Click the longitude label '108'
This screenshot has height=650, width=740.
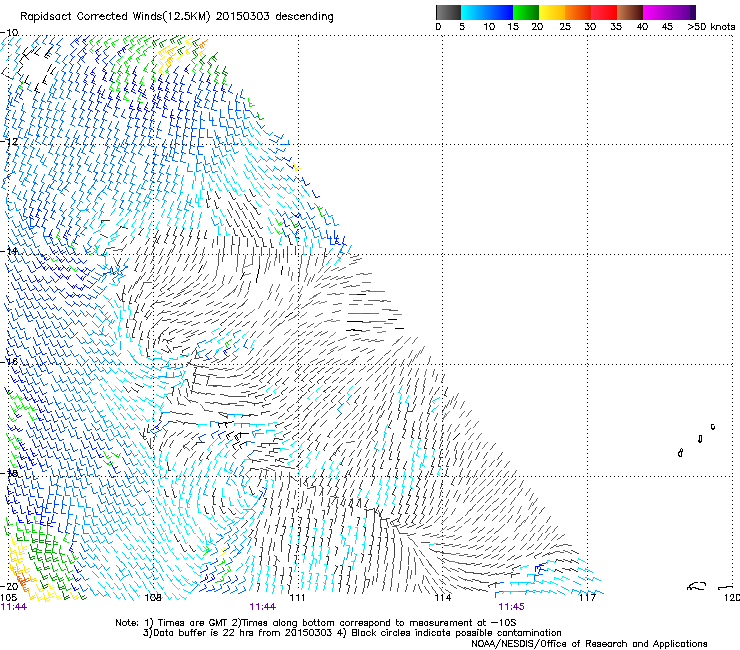[x=153, y=598]
